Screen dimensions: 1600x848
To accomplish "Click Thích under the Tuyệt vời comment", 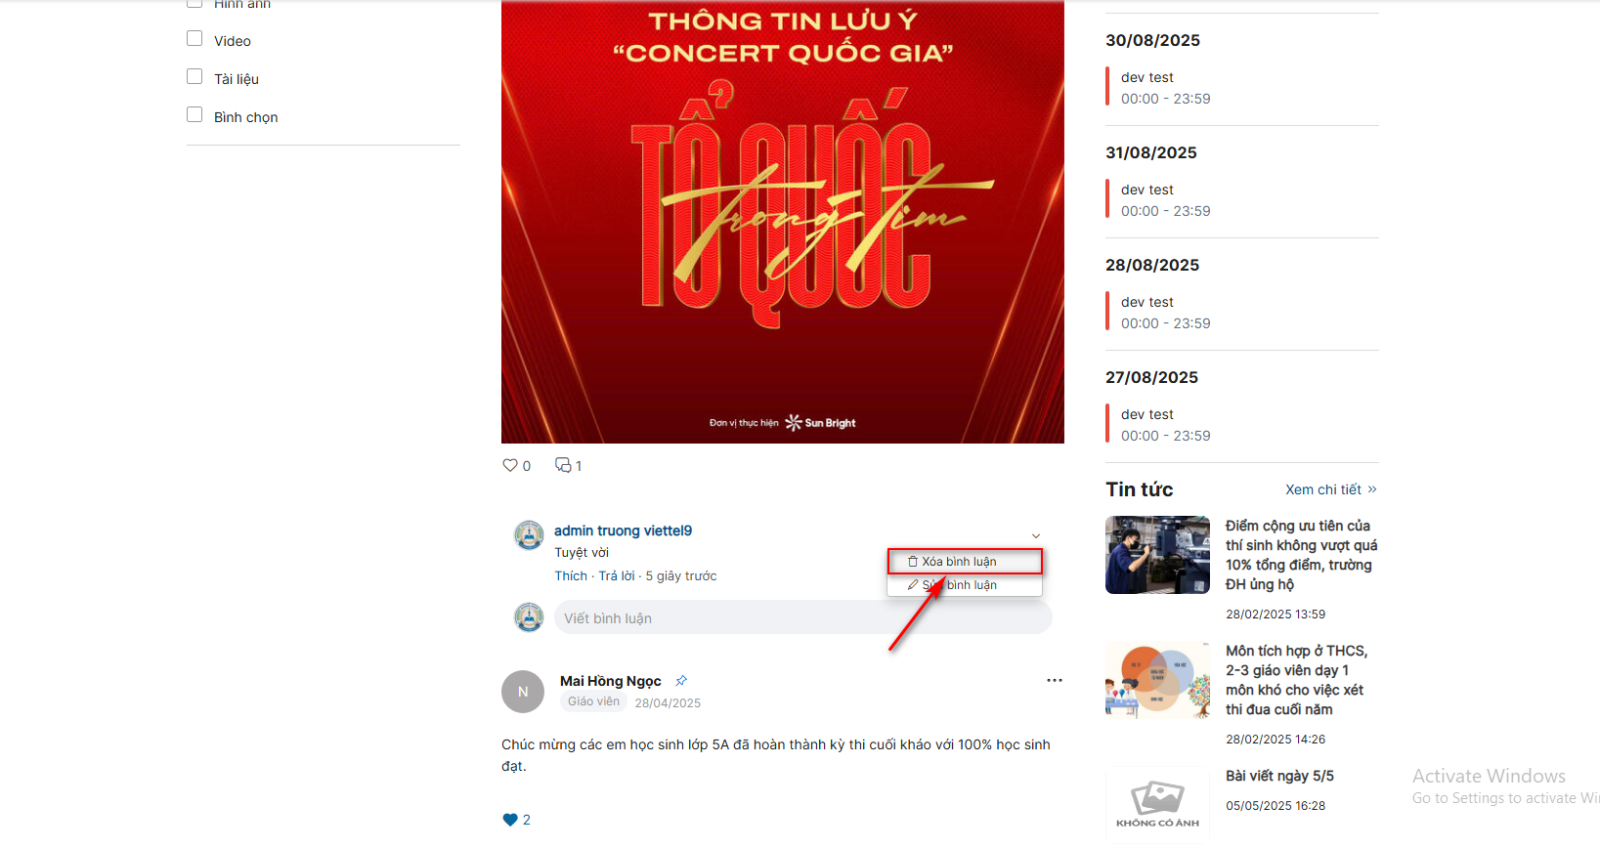I will [x=571, y=576].
